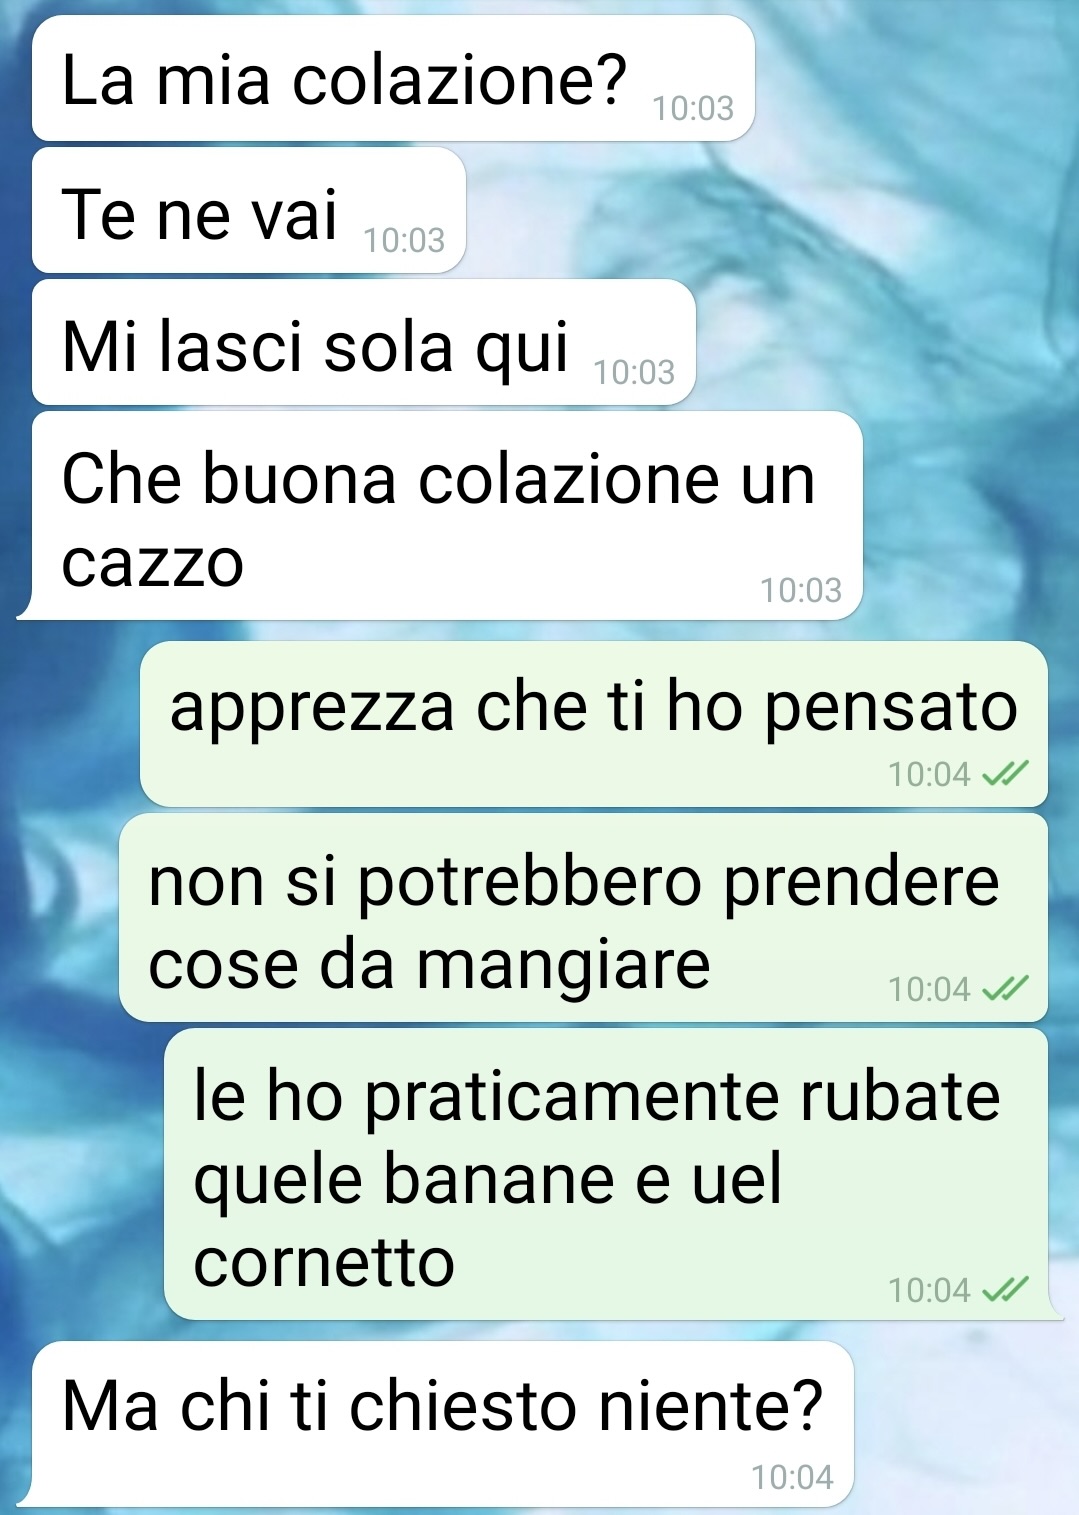
Task: Click the 10:03 timestamp beside 'La mia colazione?'
Action: [x=693, y=108]
